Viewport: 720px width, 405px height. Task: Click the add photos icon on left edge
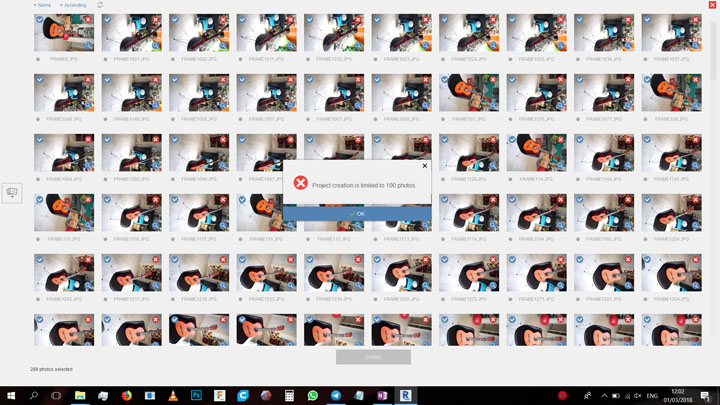pos(12,192)
